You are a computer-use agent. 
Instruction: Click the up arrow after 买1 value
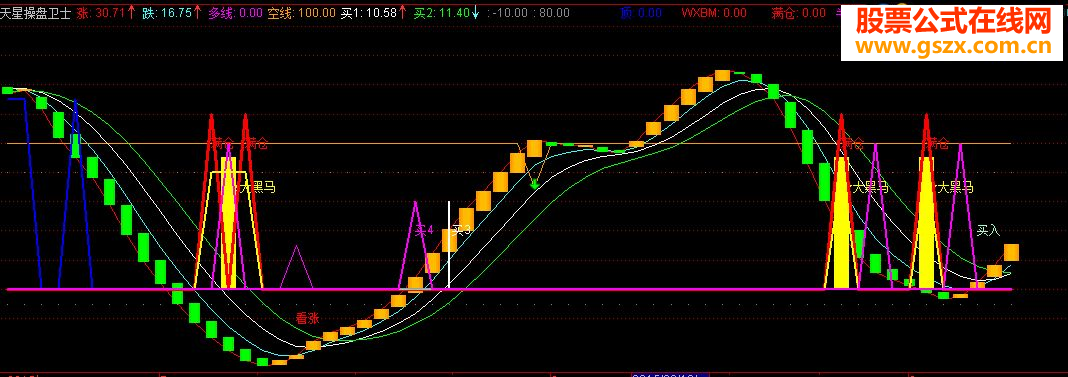[403, 12]
